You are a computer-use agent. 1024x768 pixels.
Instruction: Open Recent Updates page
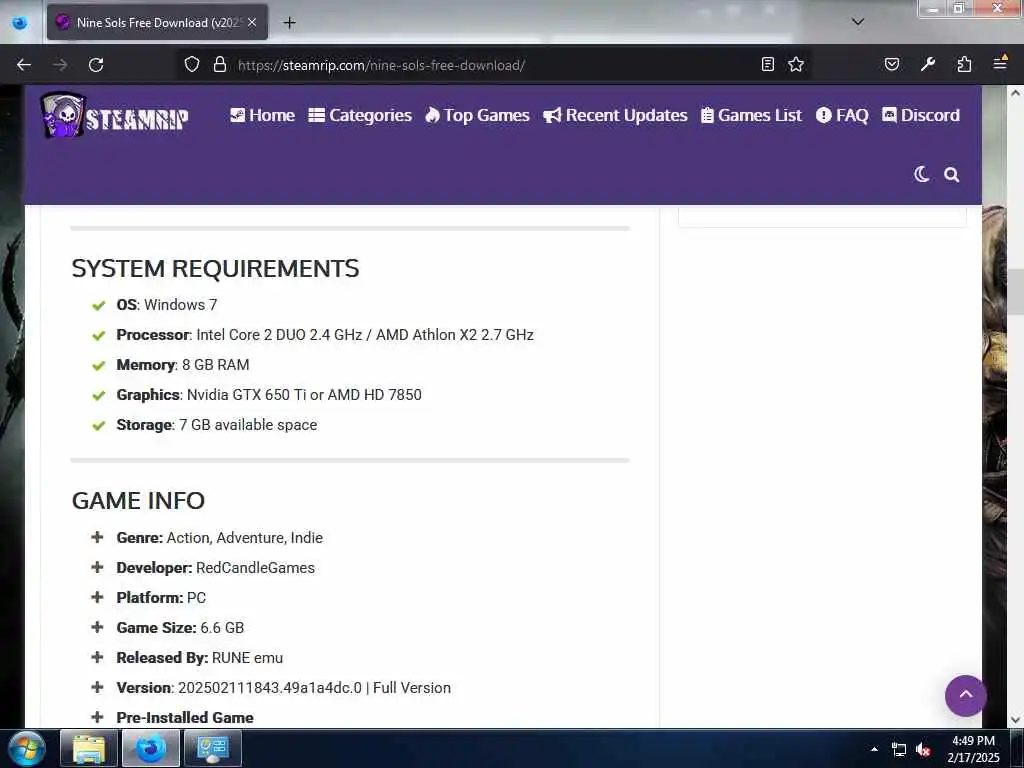coord(615,116)
